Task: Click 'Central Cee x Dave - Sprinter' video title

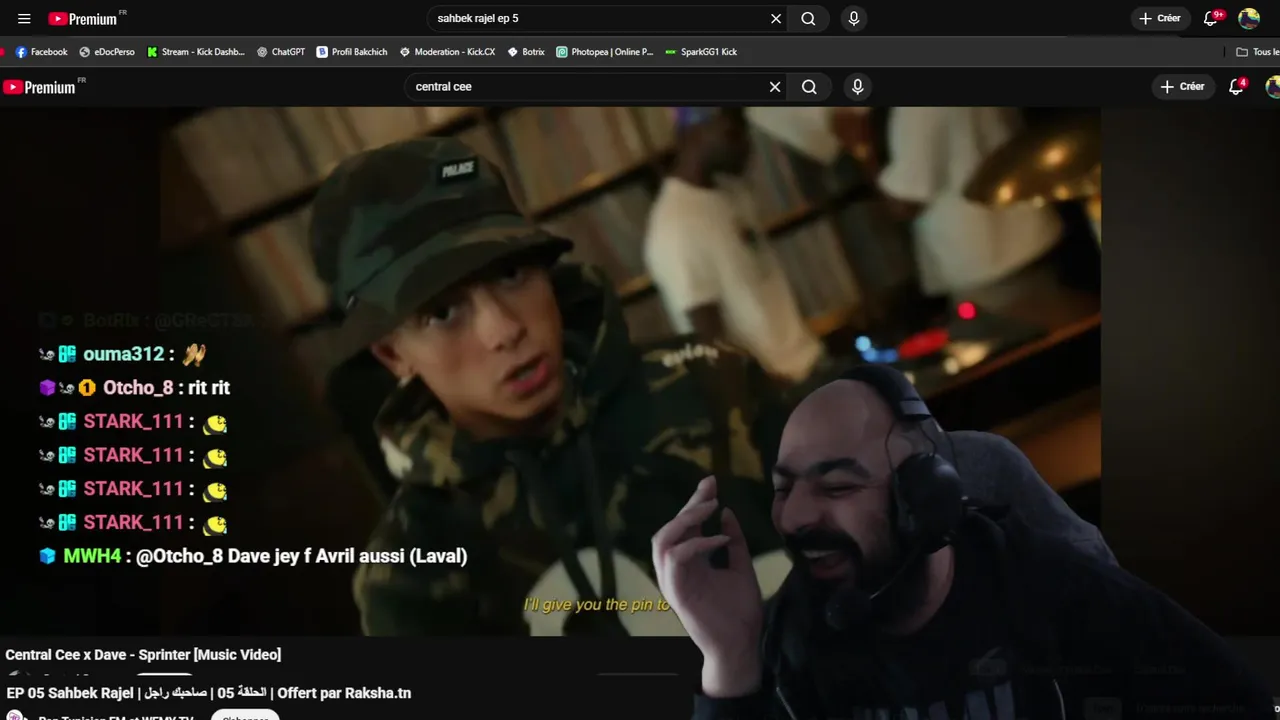Action: [x=143, y=655]
